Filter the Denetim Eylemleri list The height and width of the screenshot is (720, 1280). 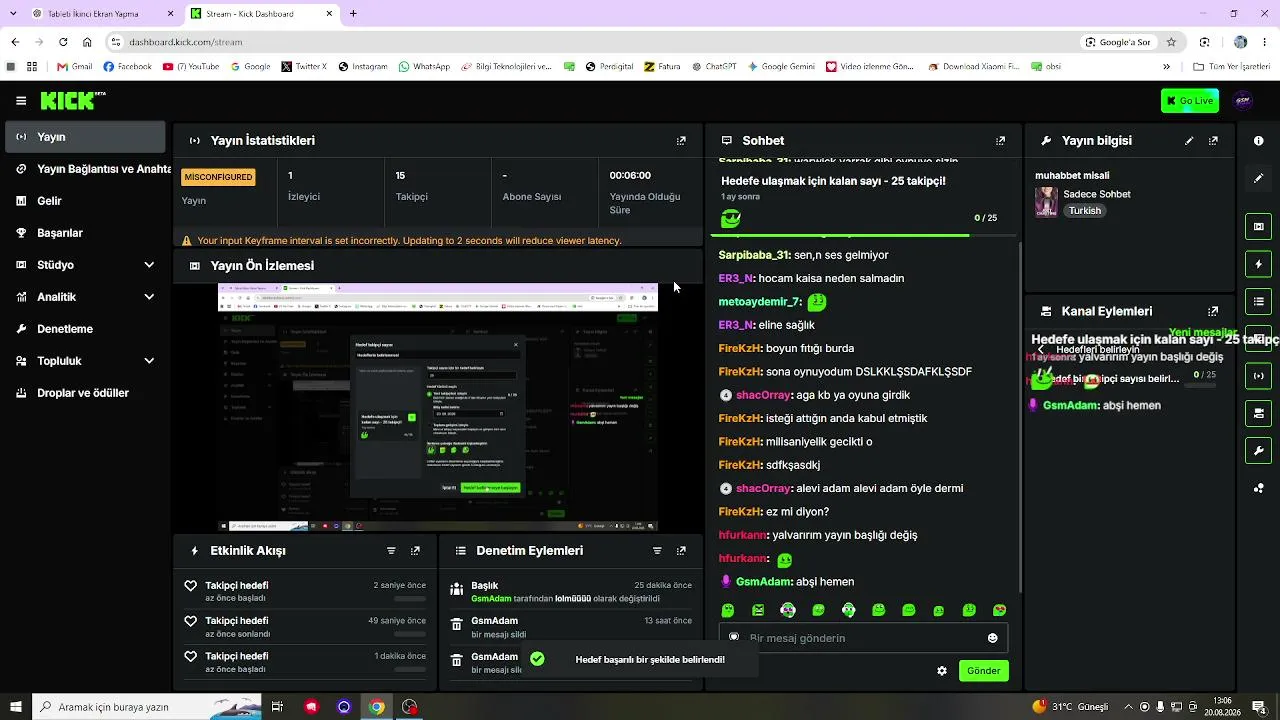click(657, 551)
